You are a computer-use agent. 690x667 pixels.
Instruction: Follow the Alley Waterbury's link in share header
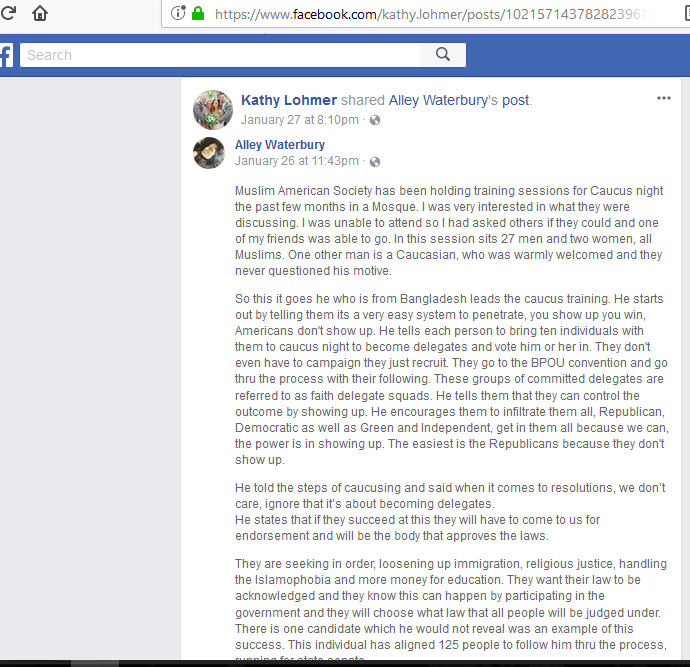(x=444, y=100)
